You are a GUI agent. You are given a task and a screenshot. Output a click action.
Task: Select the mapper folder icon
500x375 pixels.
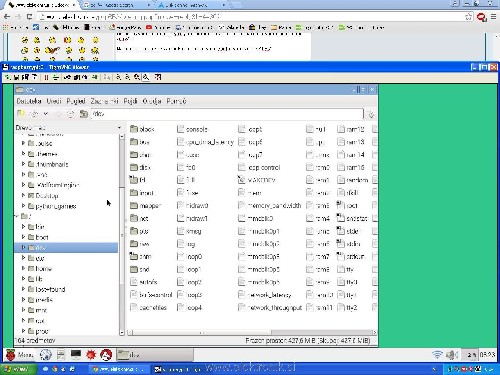(134, 205)
